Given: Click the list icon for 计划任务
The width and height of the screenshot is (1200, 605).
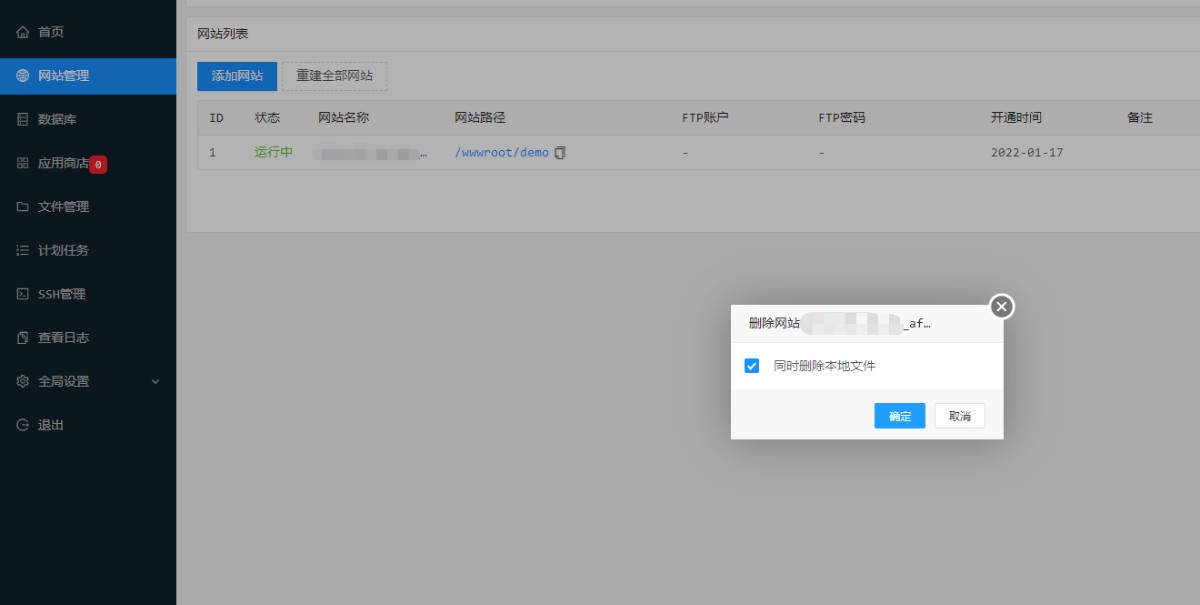Looking at the screenshot, I should (23, 251).
